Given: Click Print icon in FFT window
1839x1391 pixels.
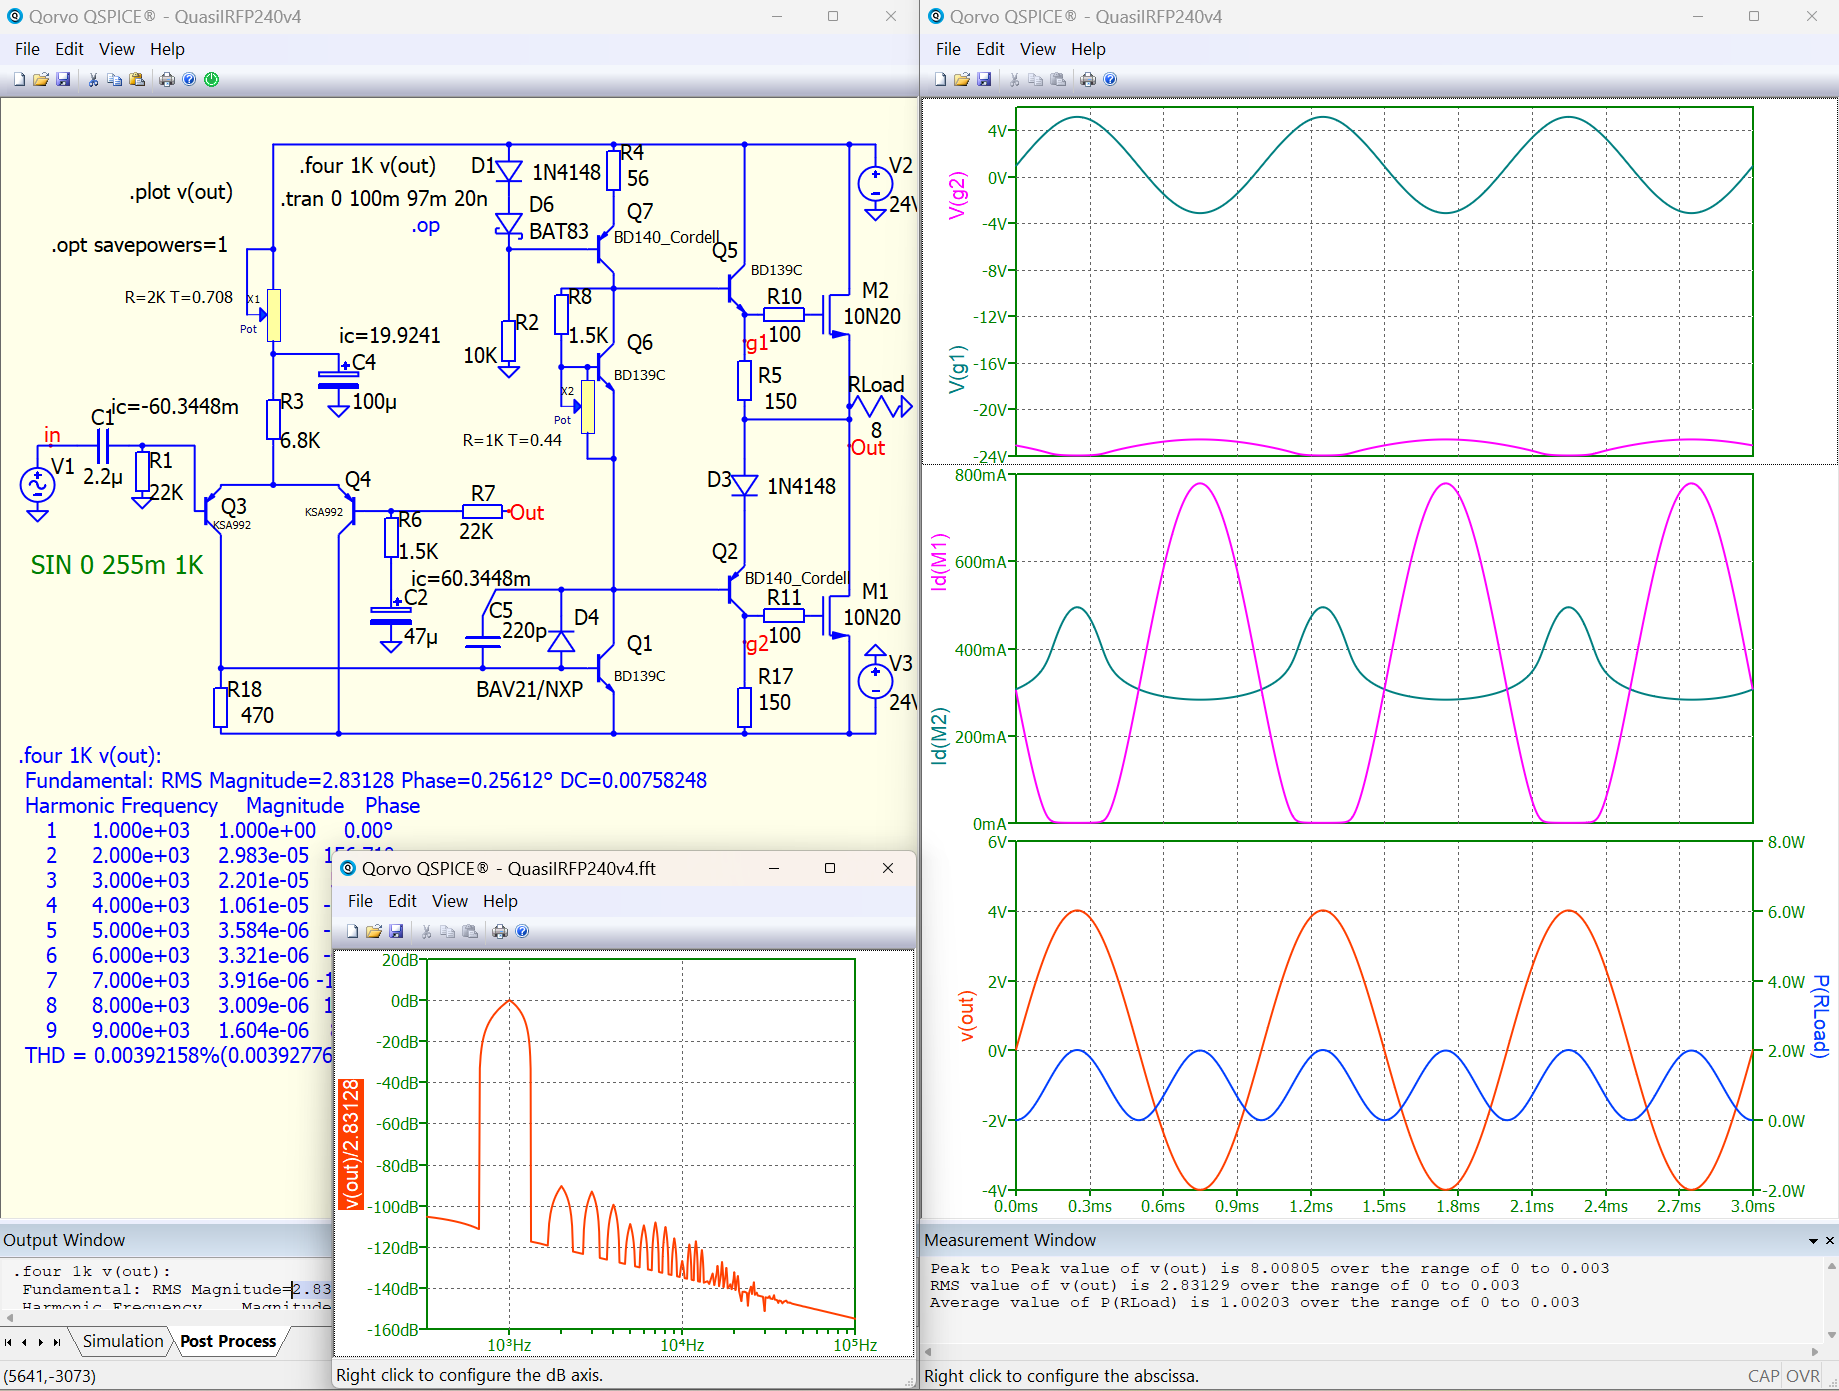Looking at the screenshot, I should (x=500, y=932).
